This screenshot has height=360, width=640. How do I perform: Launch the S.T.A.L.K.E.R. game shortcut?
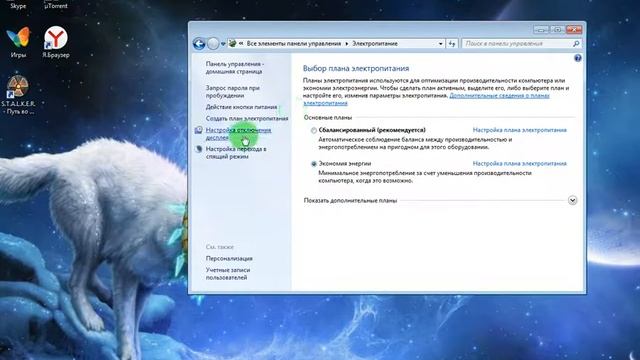point(18,95)
